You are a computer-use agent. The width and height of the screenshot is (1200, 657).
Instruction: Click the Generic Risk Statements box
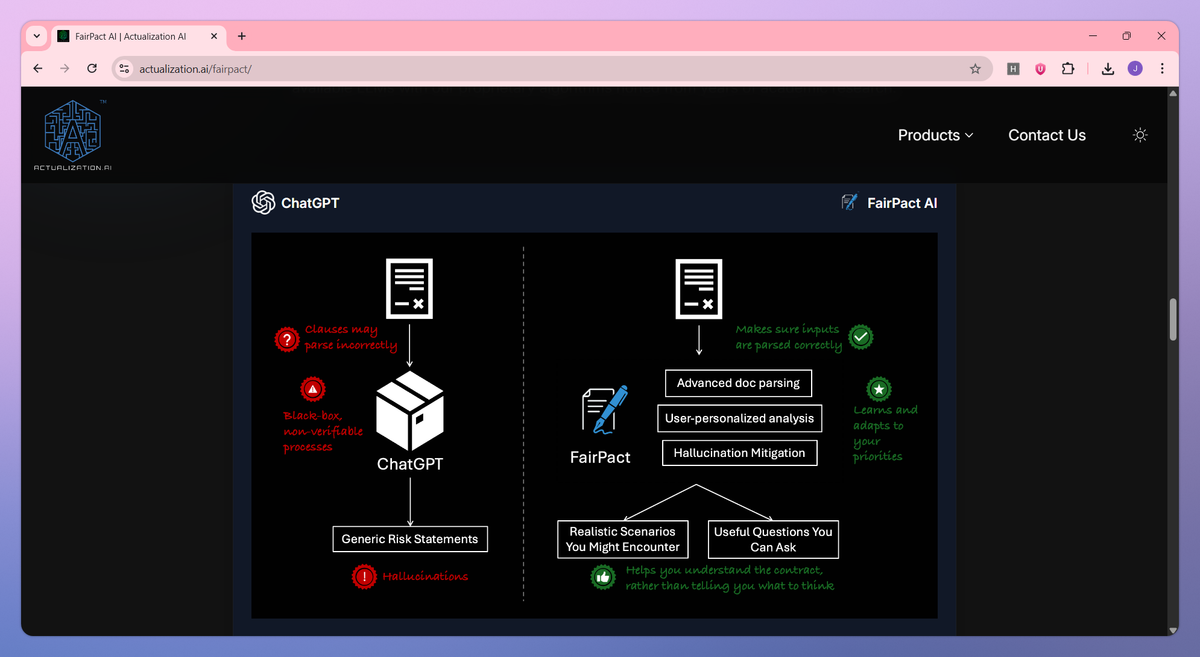[x=410, y=539]
